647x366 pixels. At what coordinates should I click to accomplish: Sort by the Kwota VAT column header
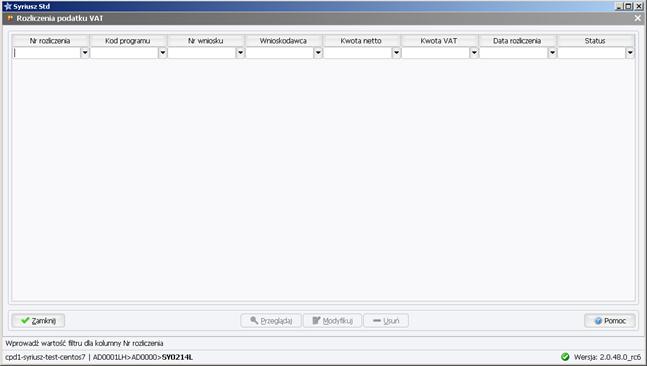click(439, 41)
